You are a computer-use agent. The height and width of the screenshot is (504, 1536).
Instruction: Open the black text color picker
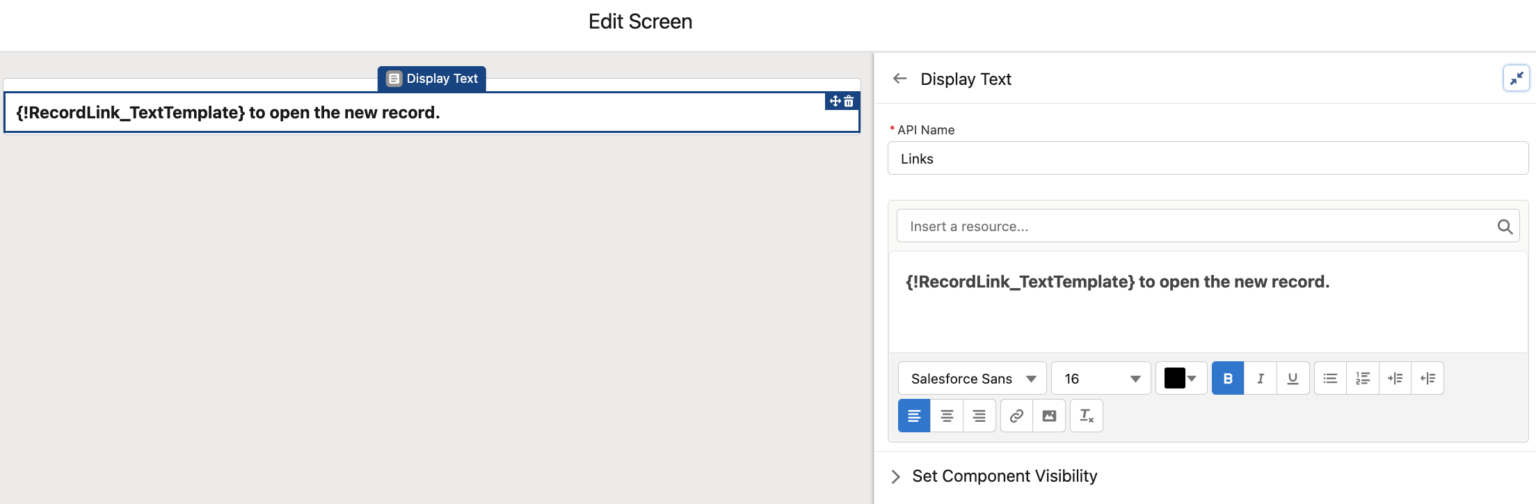tap(1181, 378)
